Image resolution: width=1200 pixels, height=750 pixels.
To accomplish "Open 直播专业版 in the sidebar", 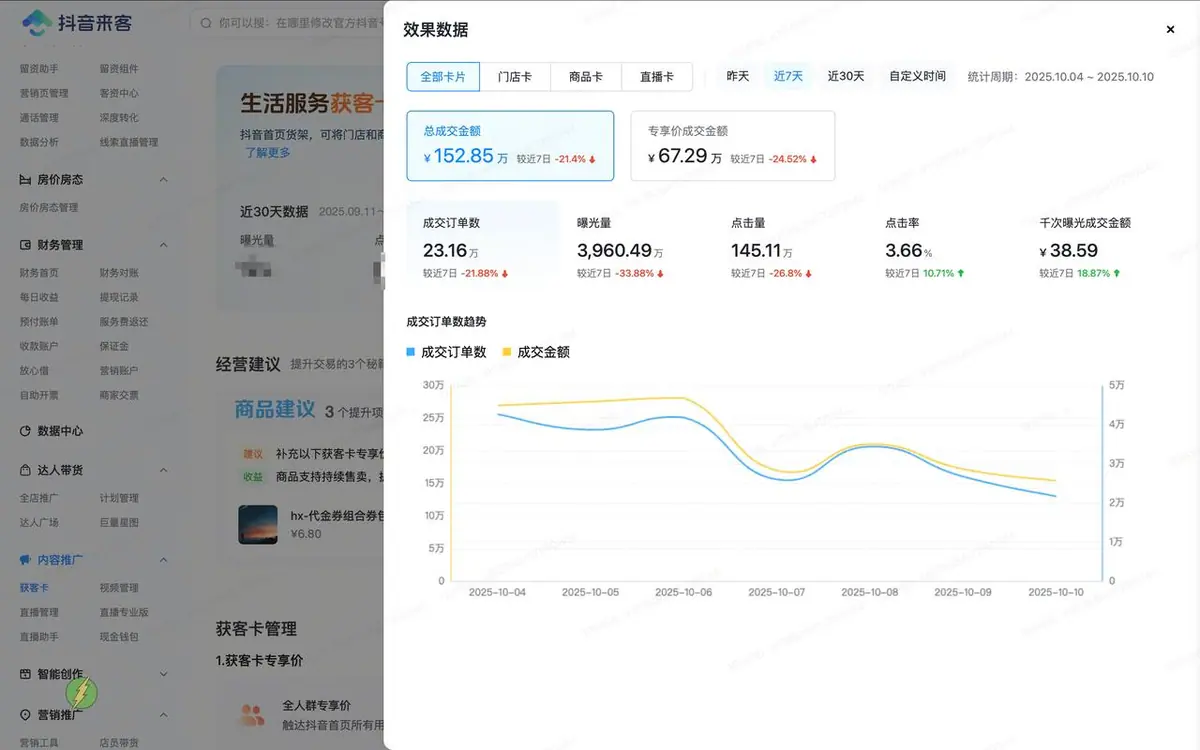I will [x=124, y=612].
